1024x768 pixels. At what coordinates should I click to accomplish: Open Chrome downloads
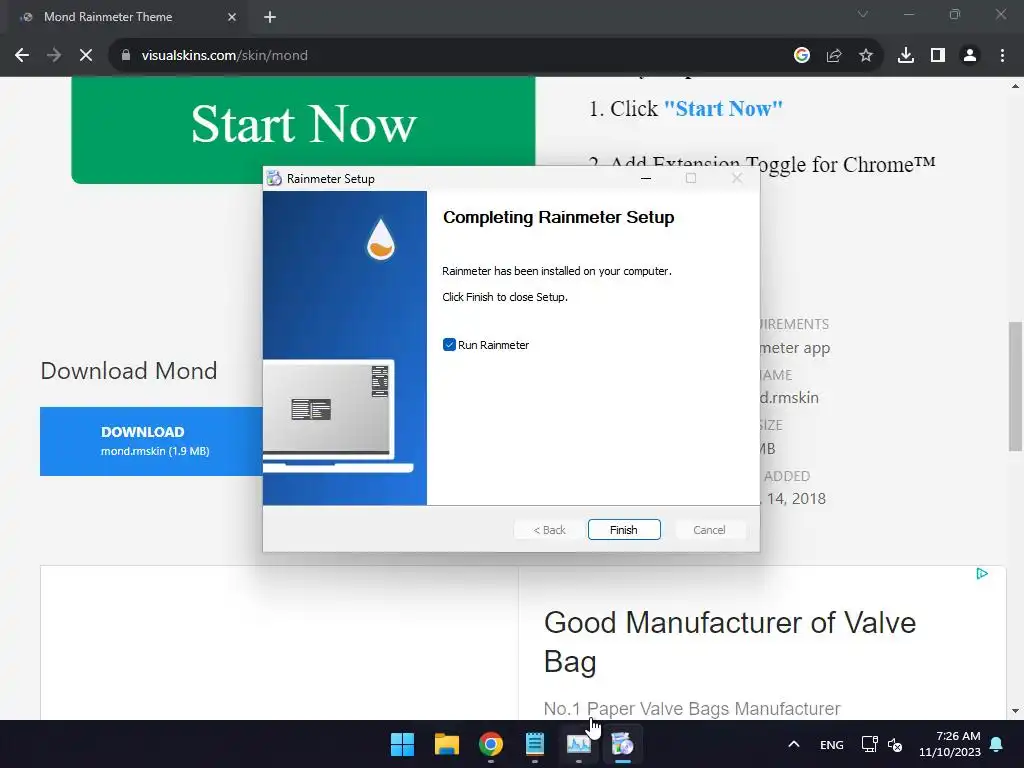tap(906, 56)
